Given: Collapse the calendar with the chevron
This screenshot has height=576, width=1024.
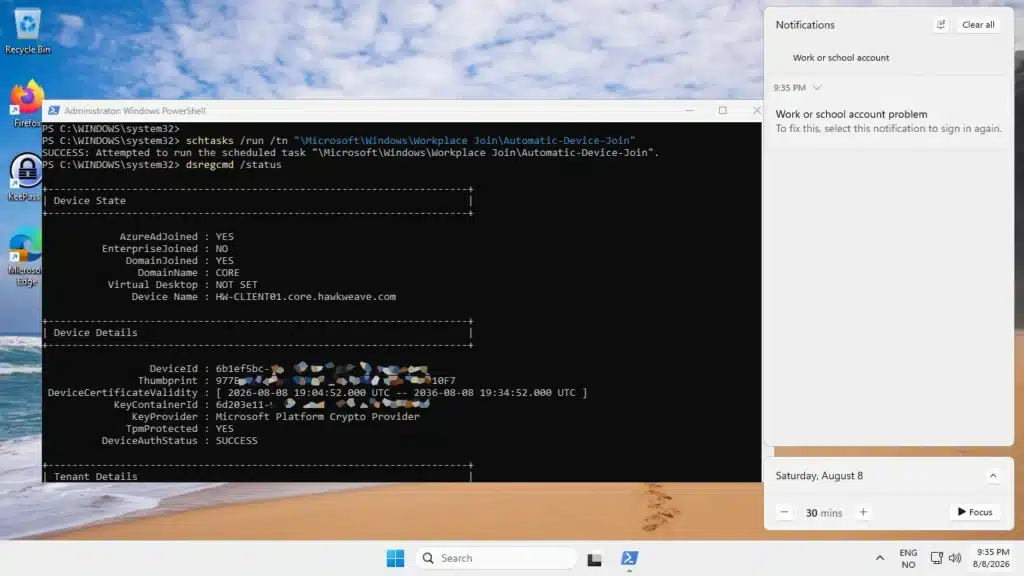Looking at the screenshot, I should click(x=993, y=475).
